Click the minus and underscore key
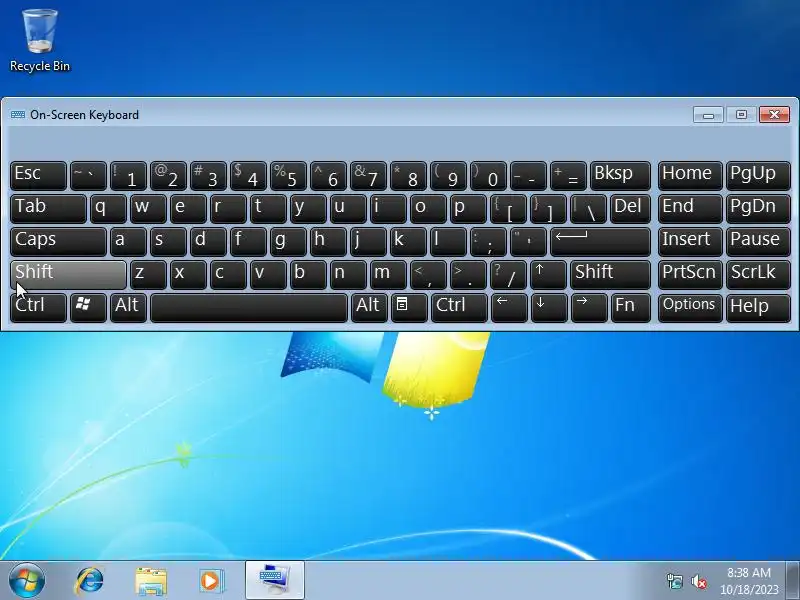Screen dimensions: 800x600 point(529,176)
